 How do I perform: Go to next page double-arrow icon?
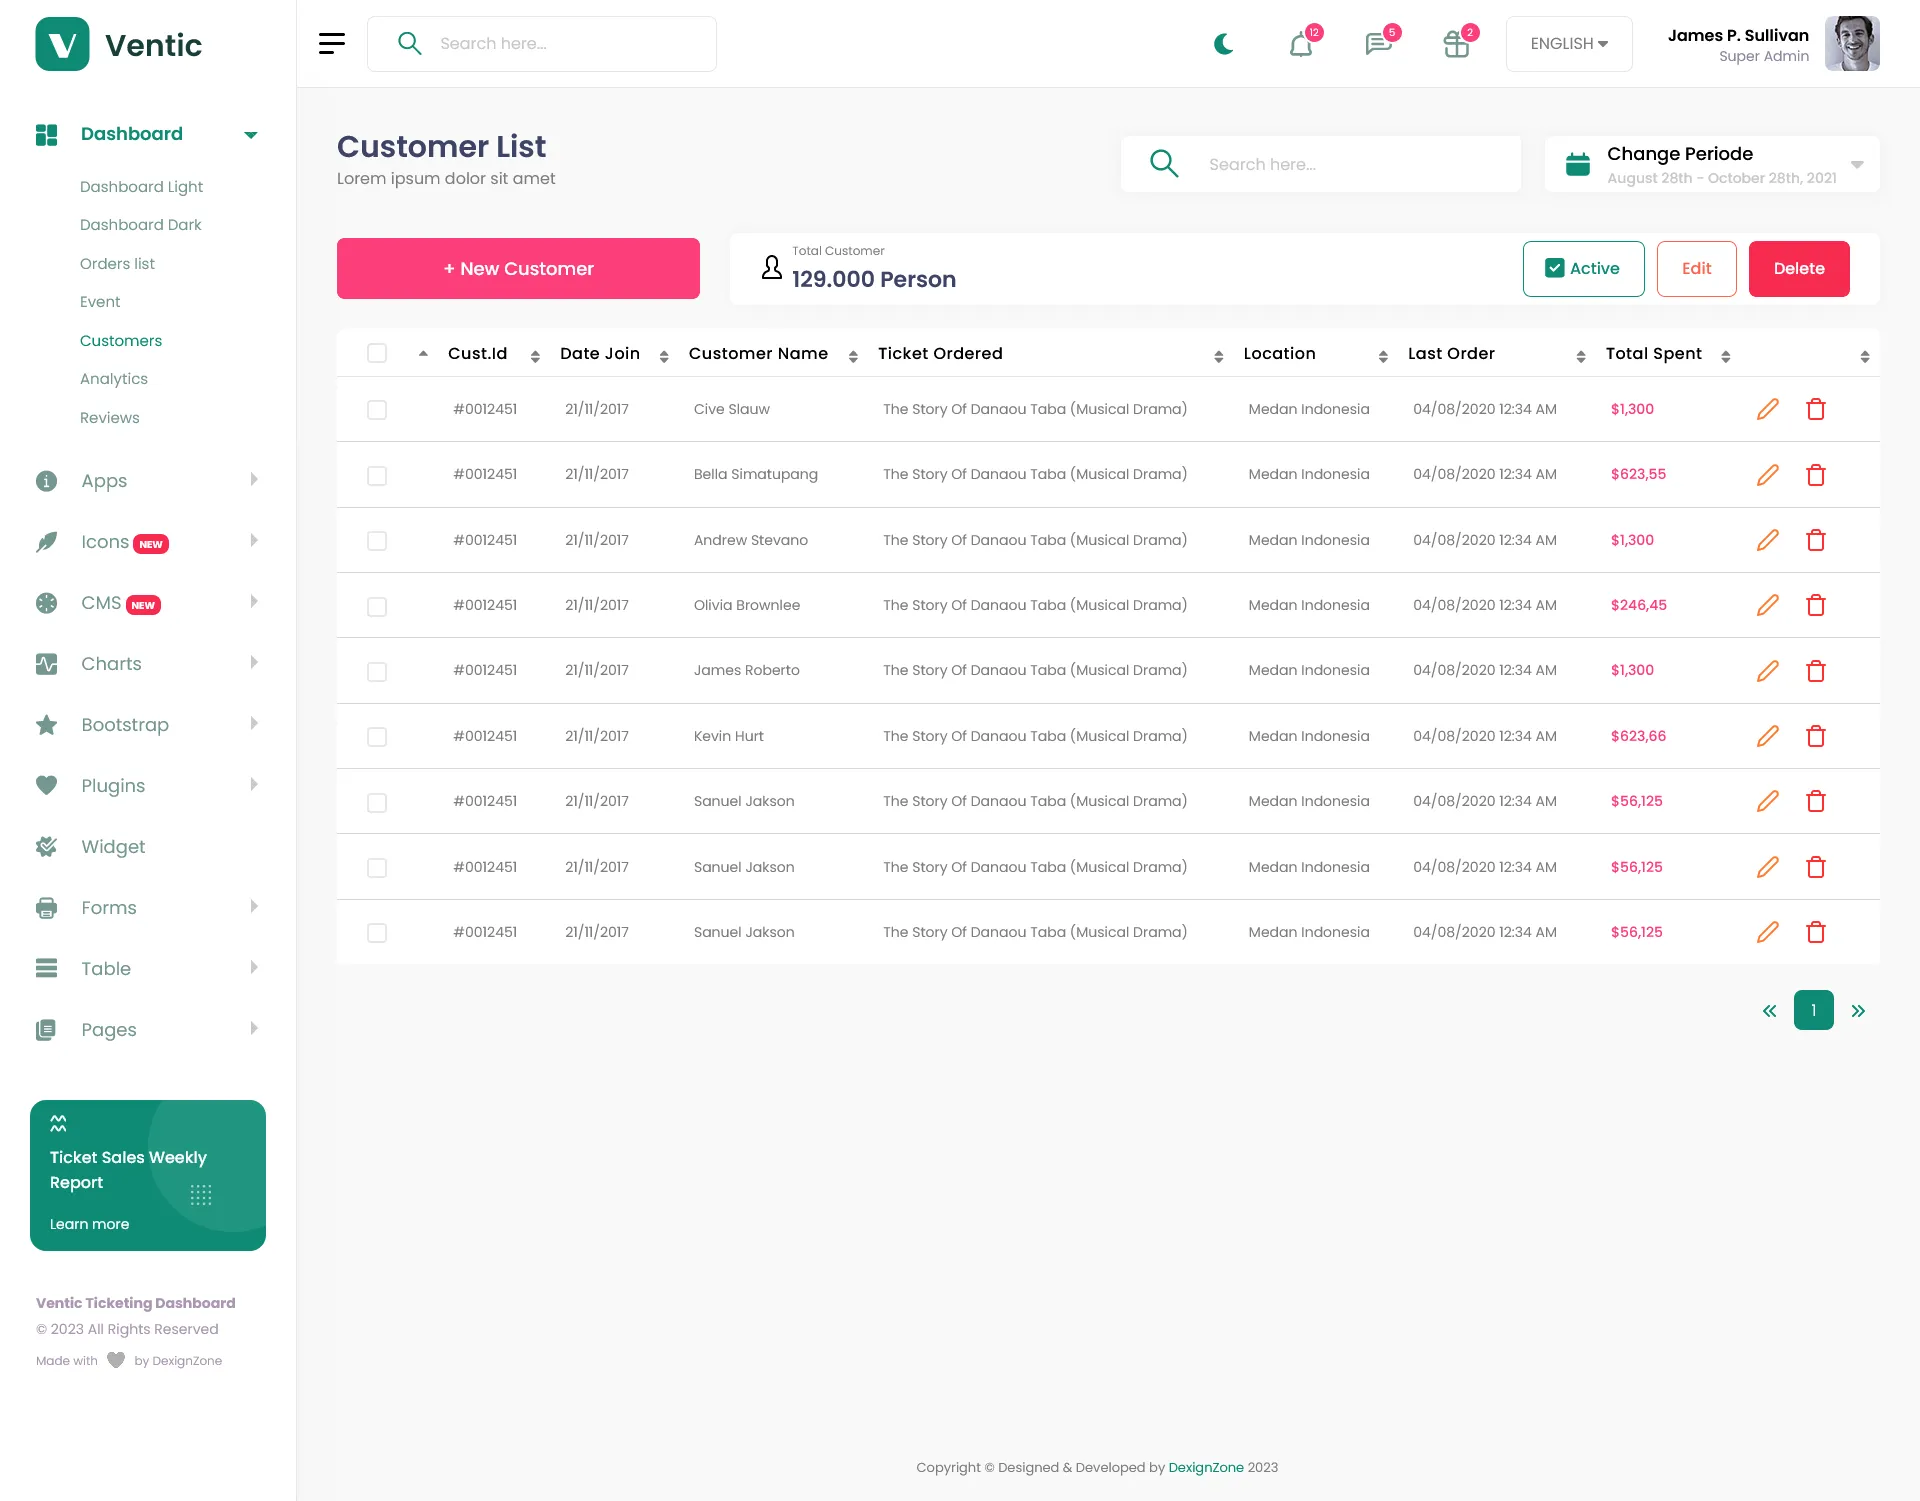click(1858, 1011)
